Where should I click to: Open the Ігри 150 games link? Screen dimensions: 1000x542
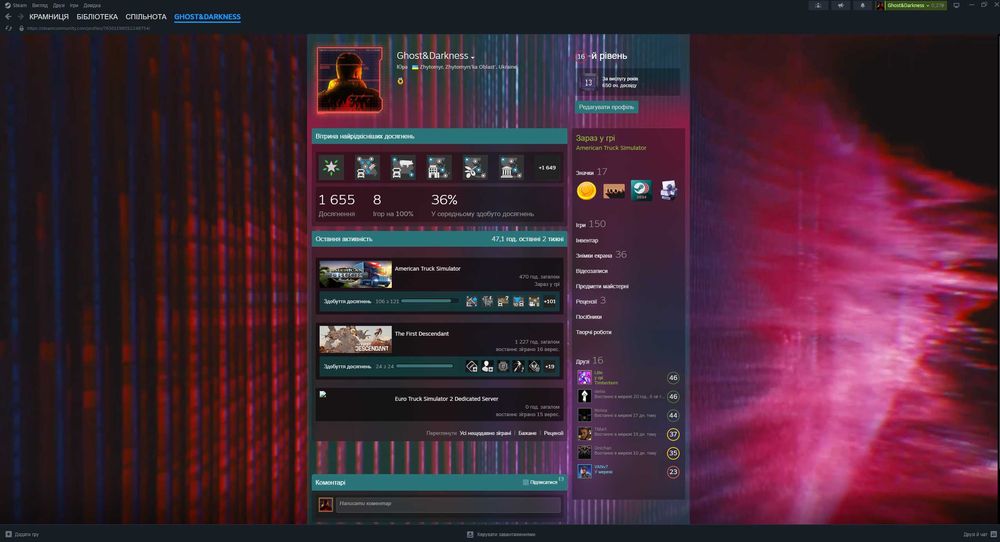pyautogui.click(x=591, y=224)
